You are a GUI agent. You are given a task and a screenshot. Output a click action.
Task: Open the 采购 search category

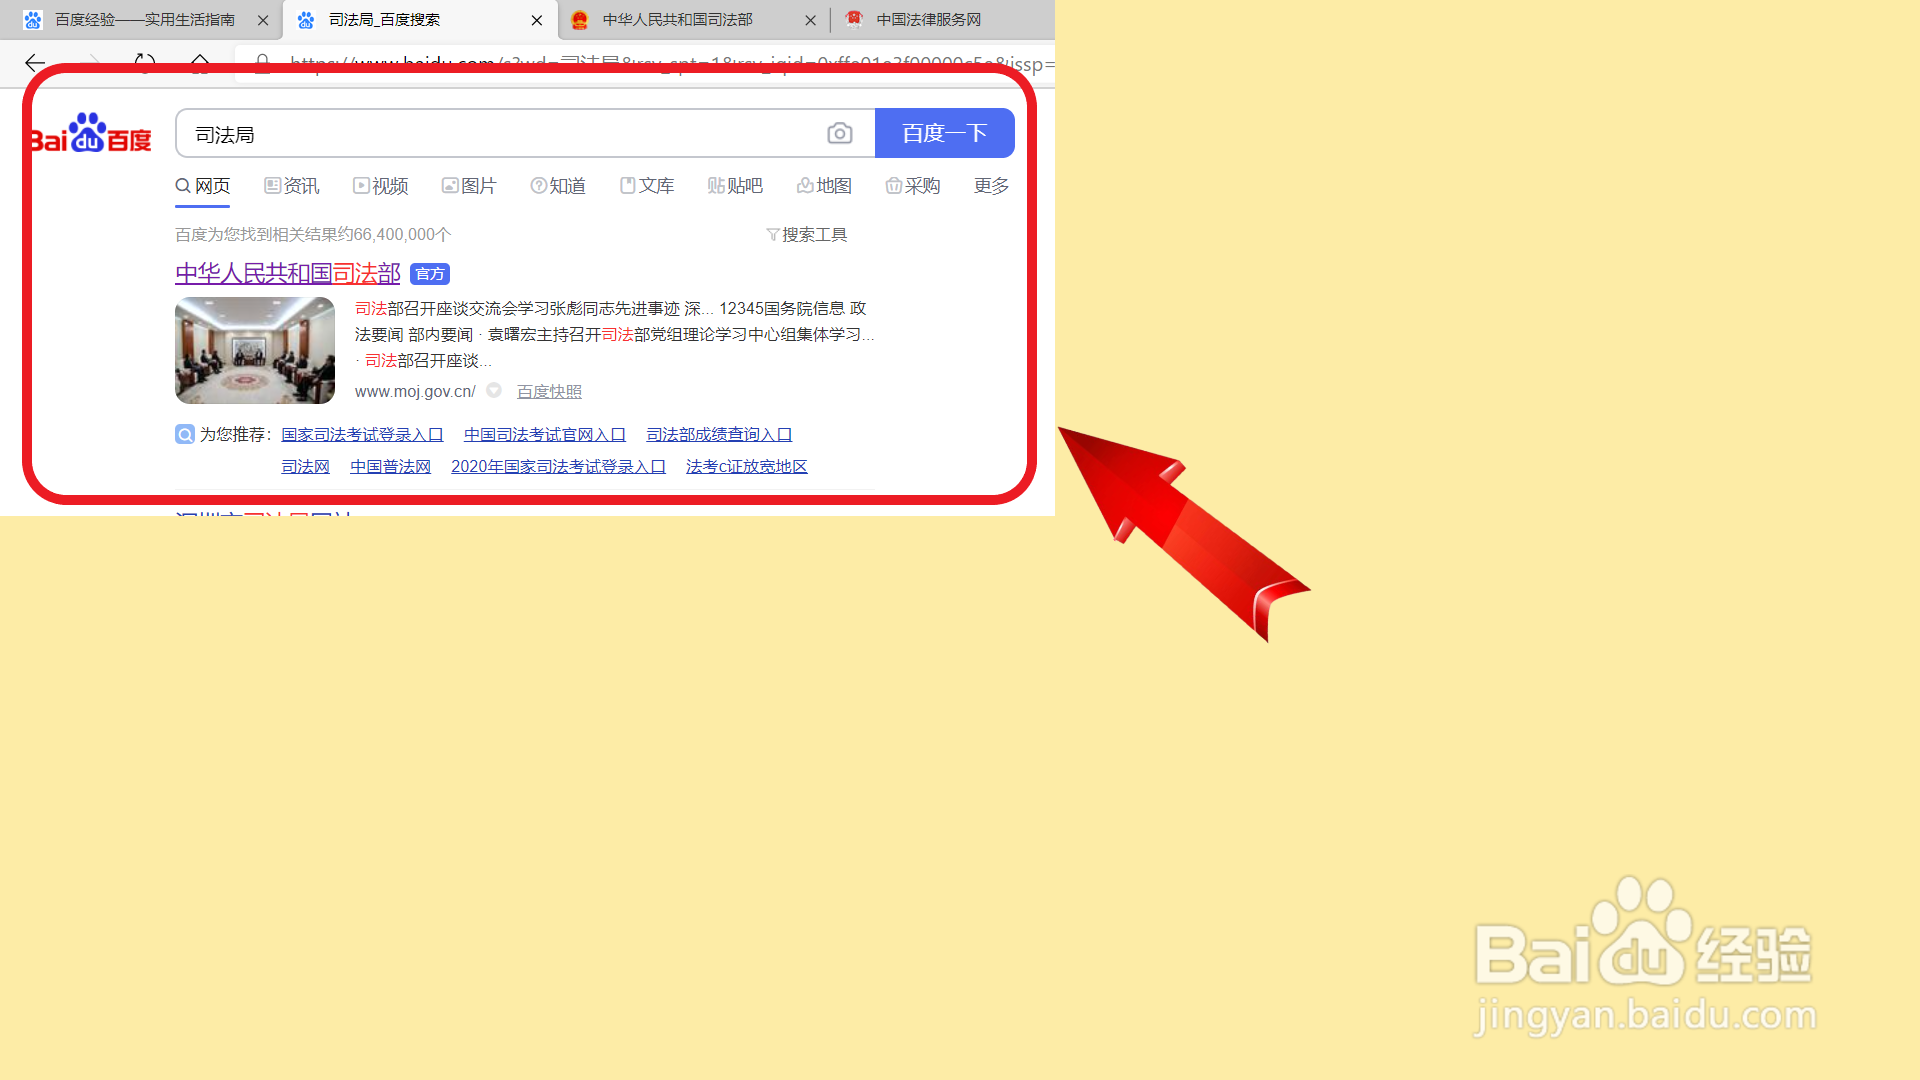[x=913, y=186]
